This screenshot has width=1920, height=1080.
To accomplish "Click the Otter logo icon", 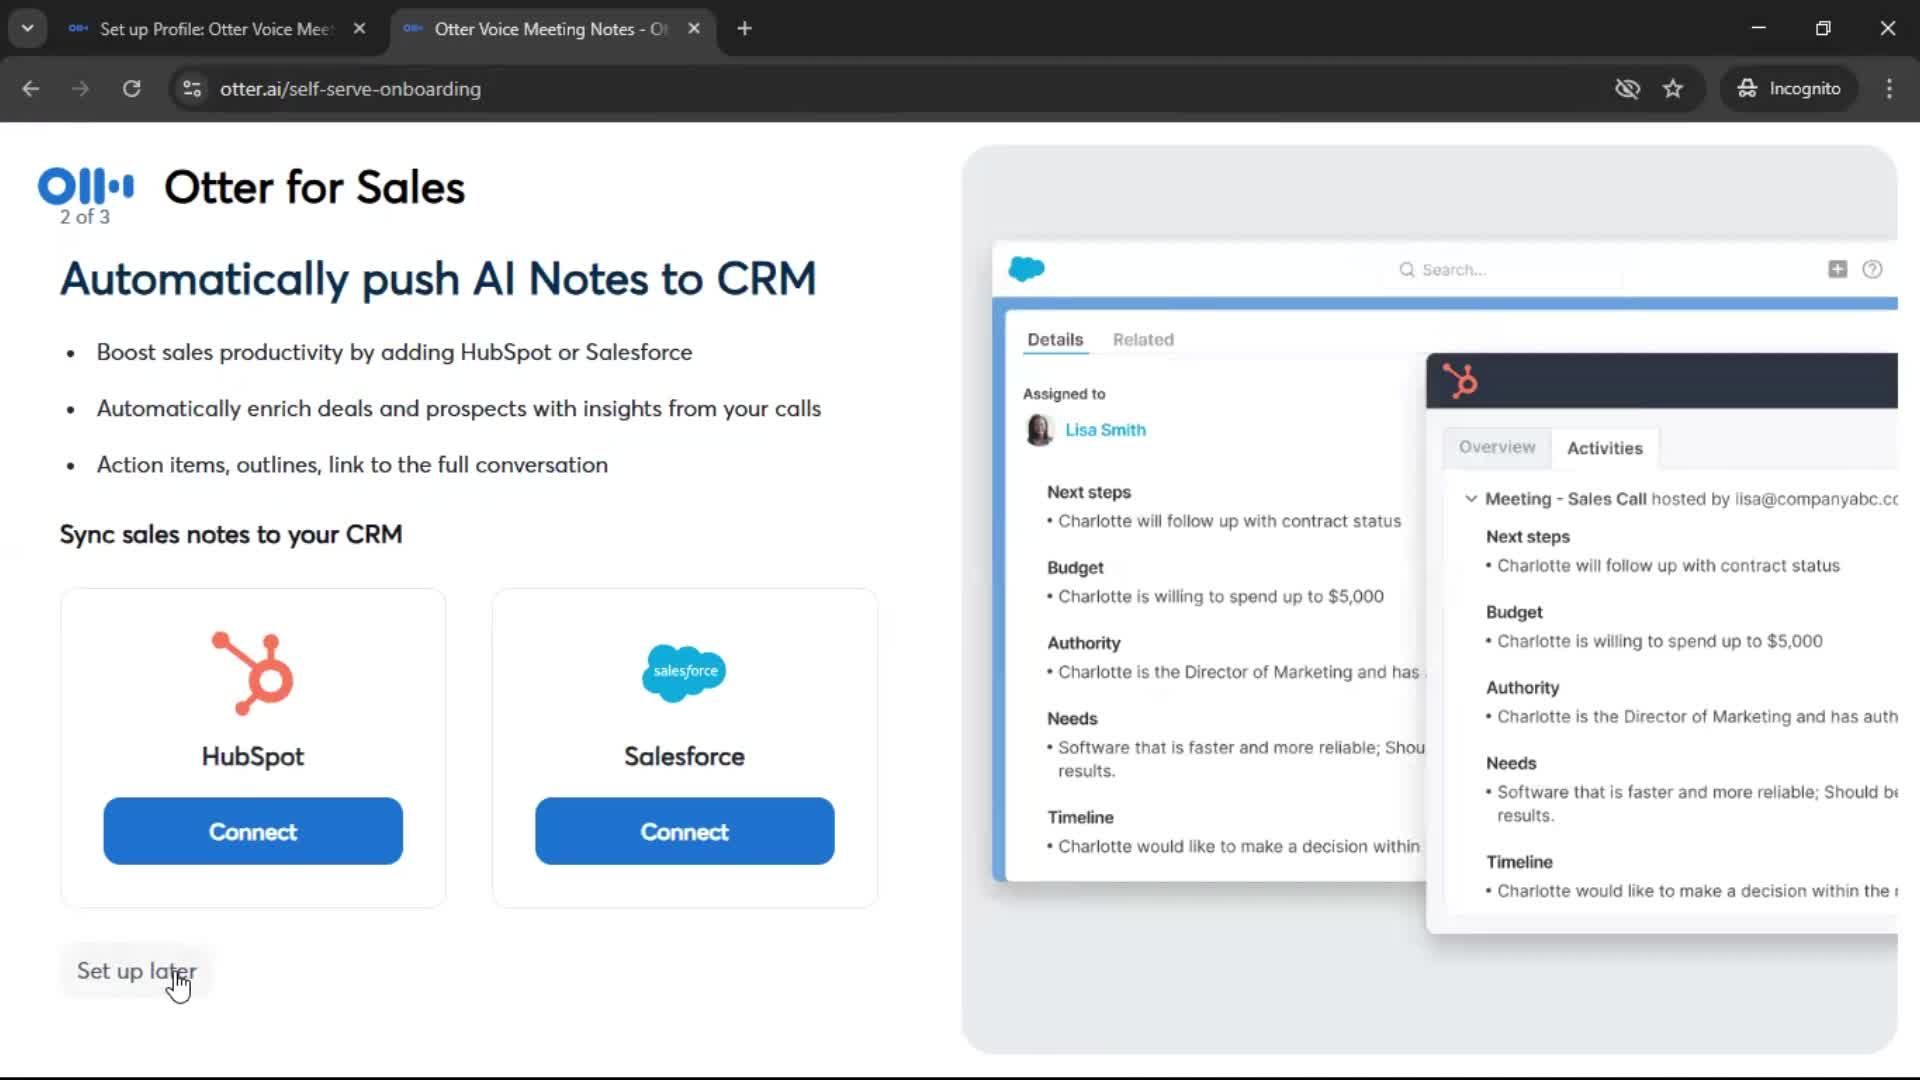I will pos(86,186).
